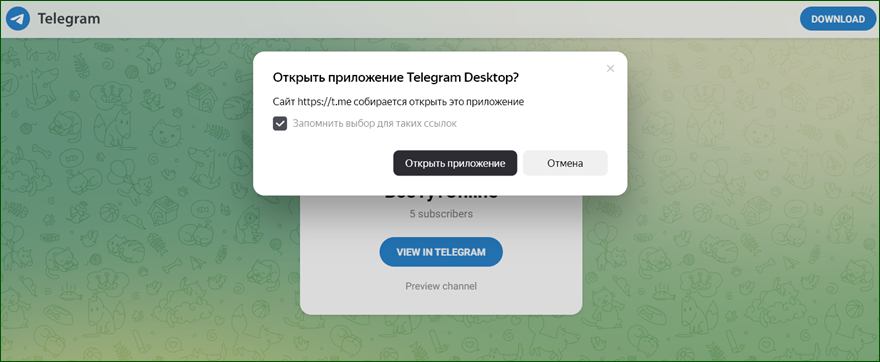
Task: Close the dialog with the X icon
Action: pyautogui.click(x=611, y=68)
